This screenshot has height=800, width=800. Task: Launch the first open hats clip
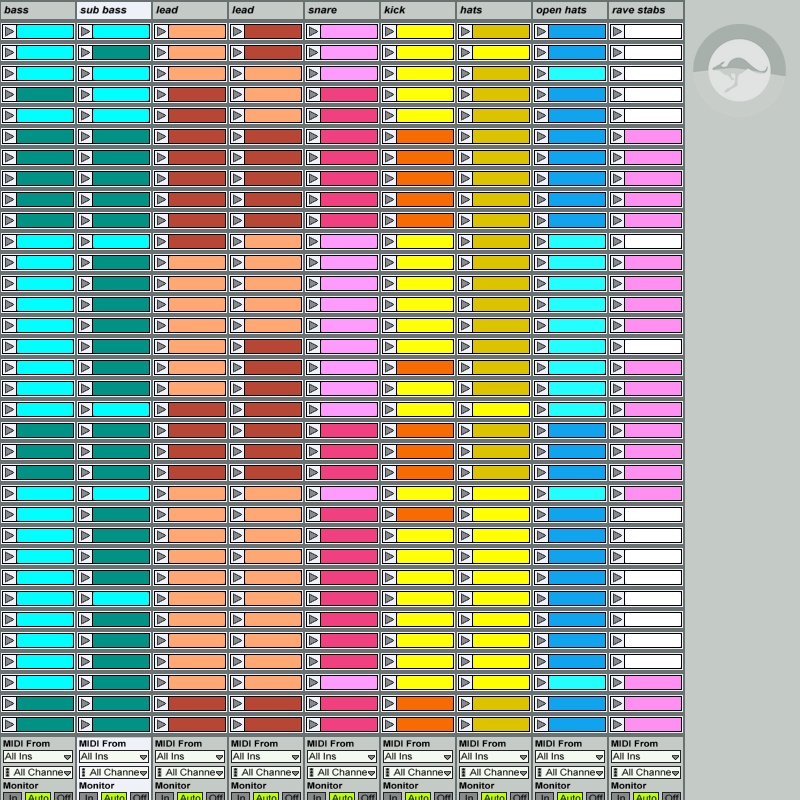tap(541, 31)
